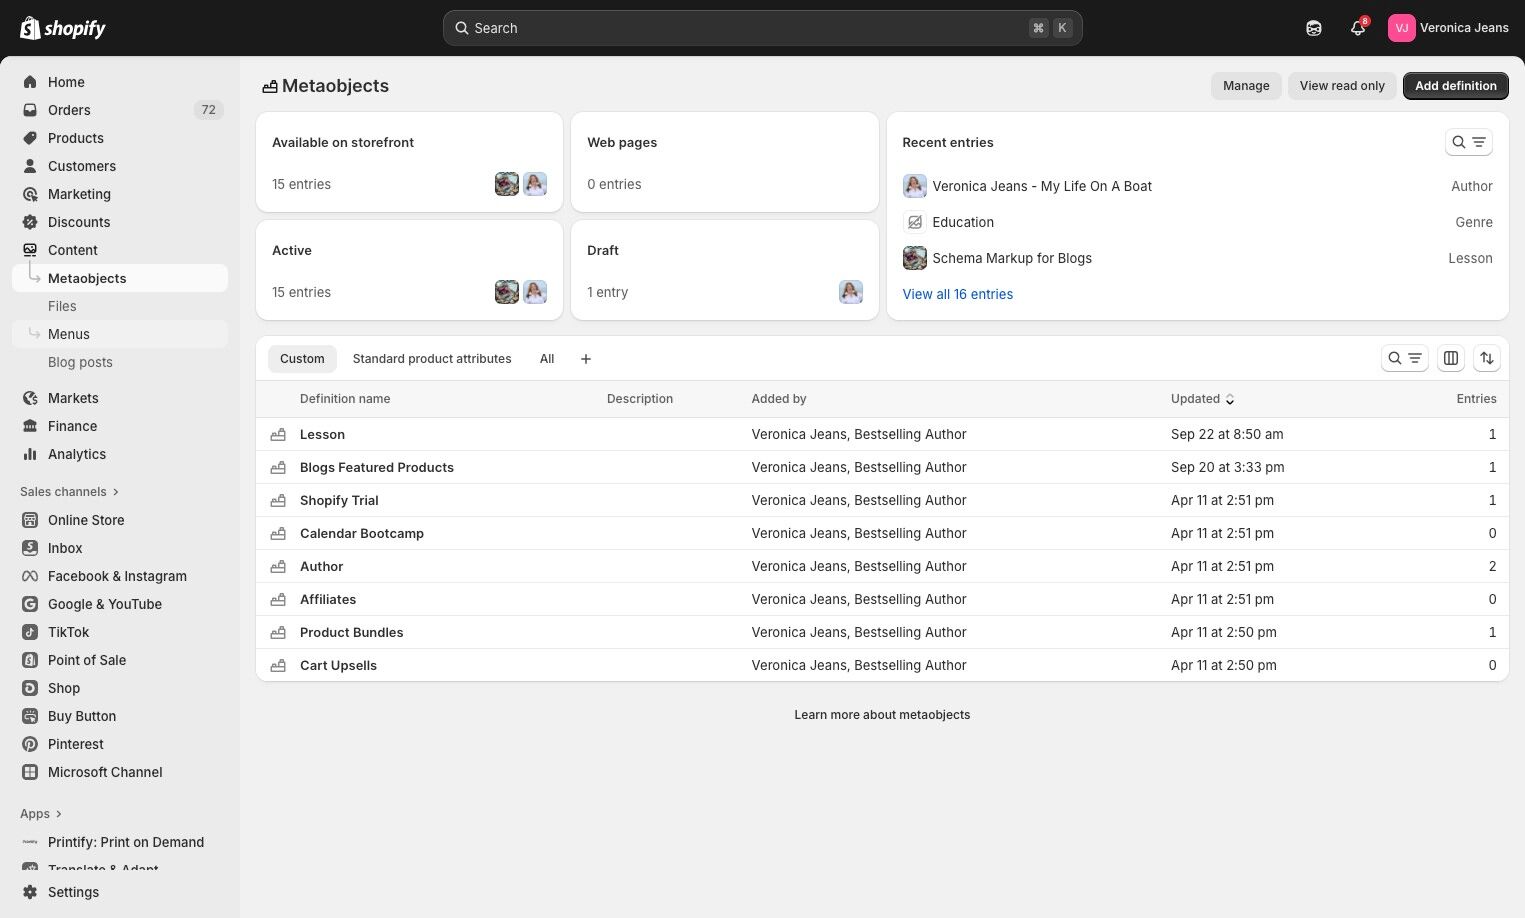Expand the Apps section chevron
The height and width of the screenshot is (918, 1525).
click(59, 814)
